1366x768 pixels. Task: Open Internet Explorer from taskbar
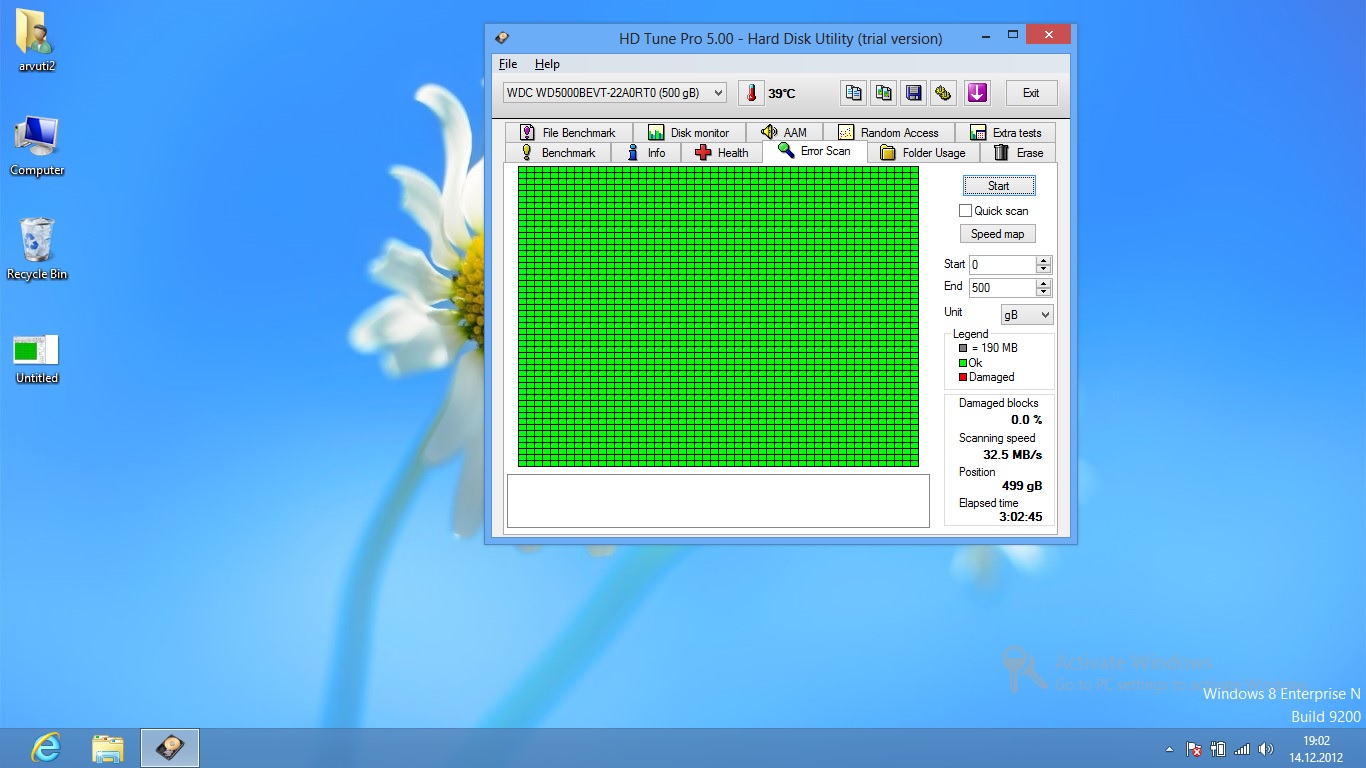46,748
